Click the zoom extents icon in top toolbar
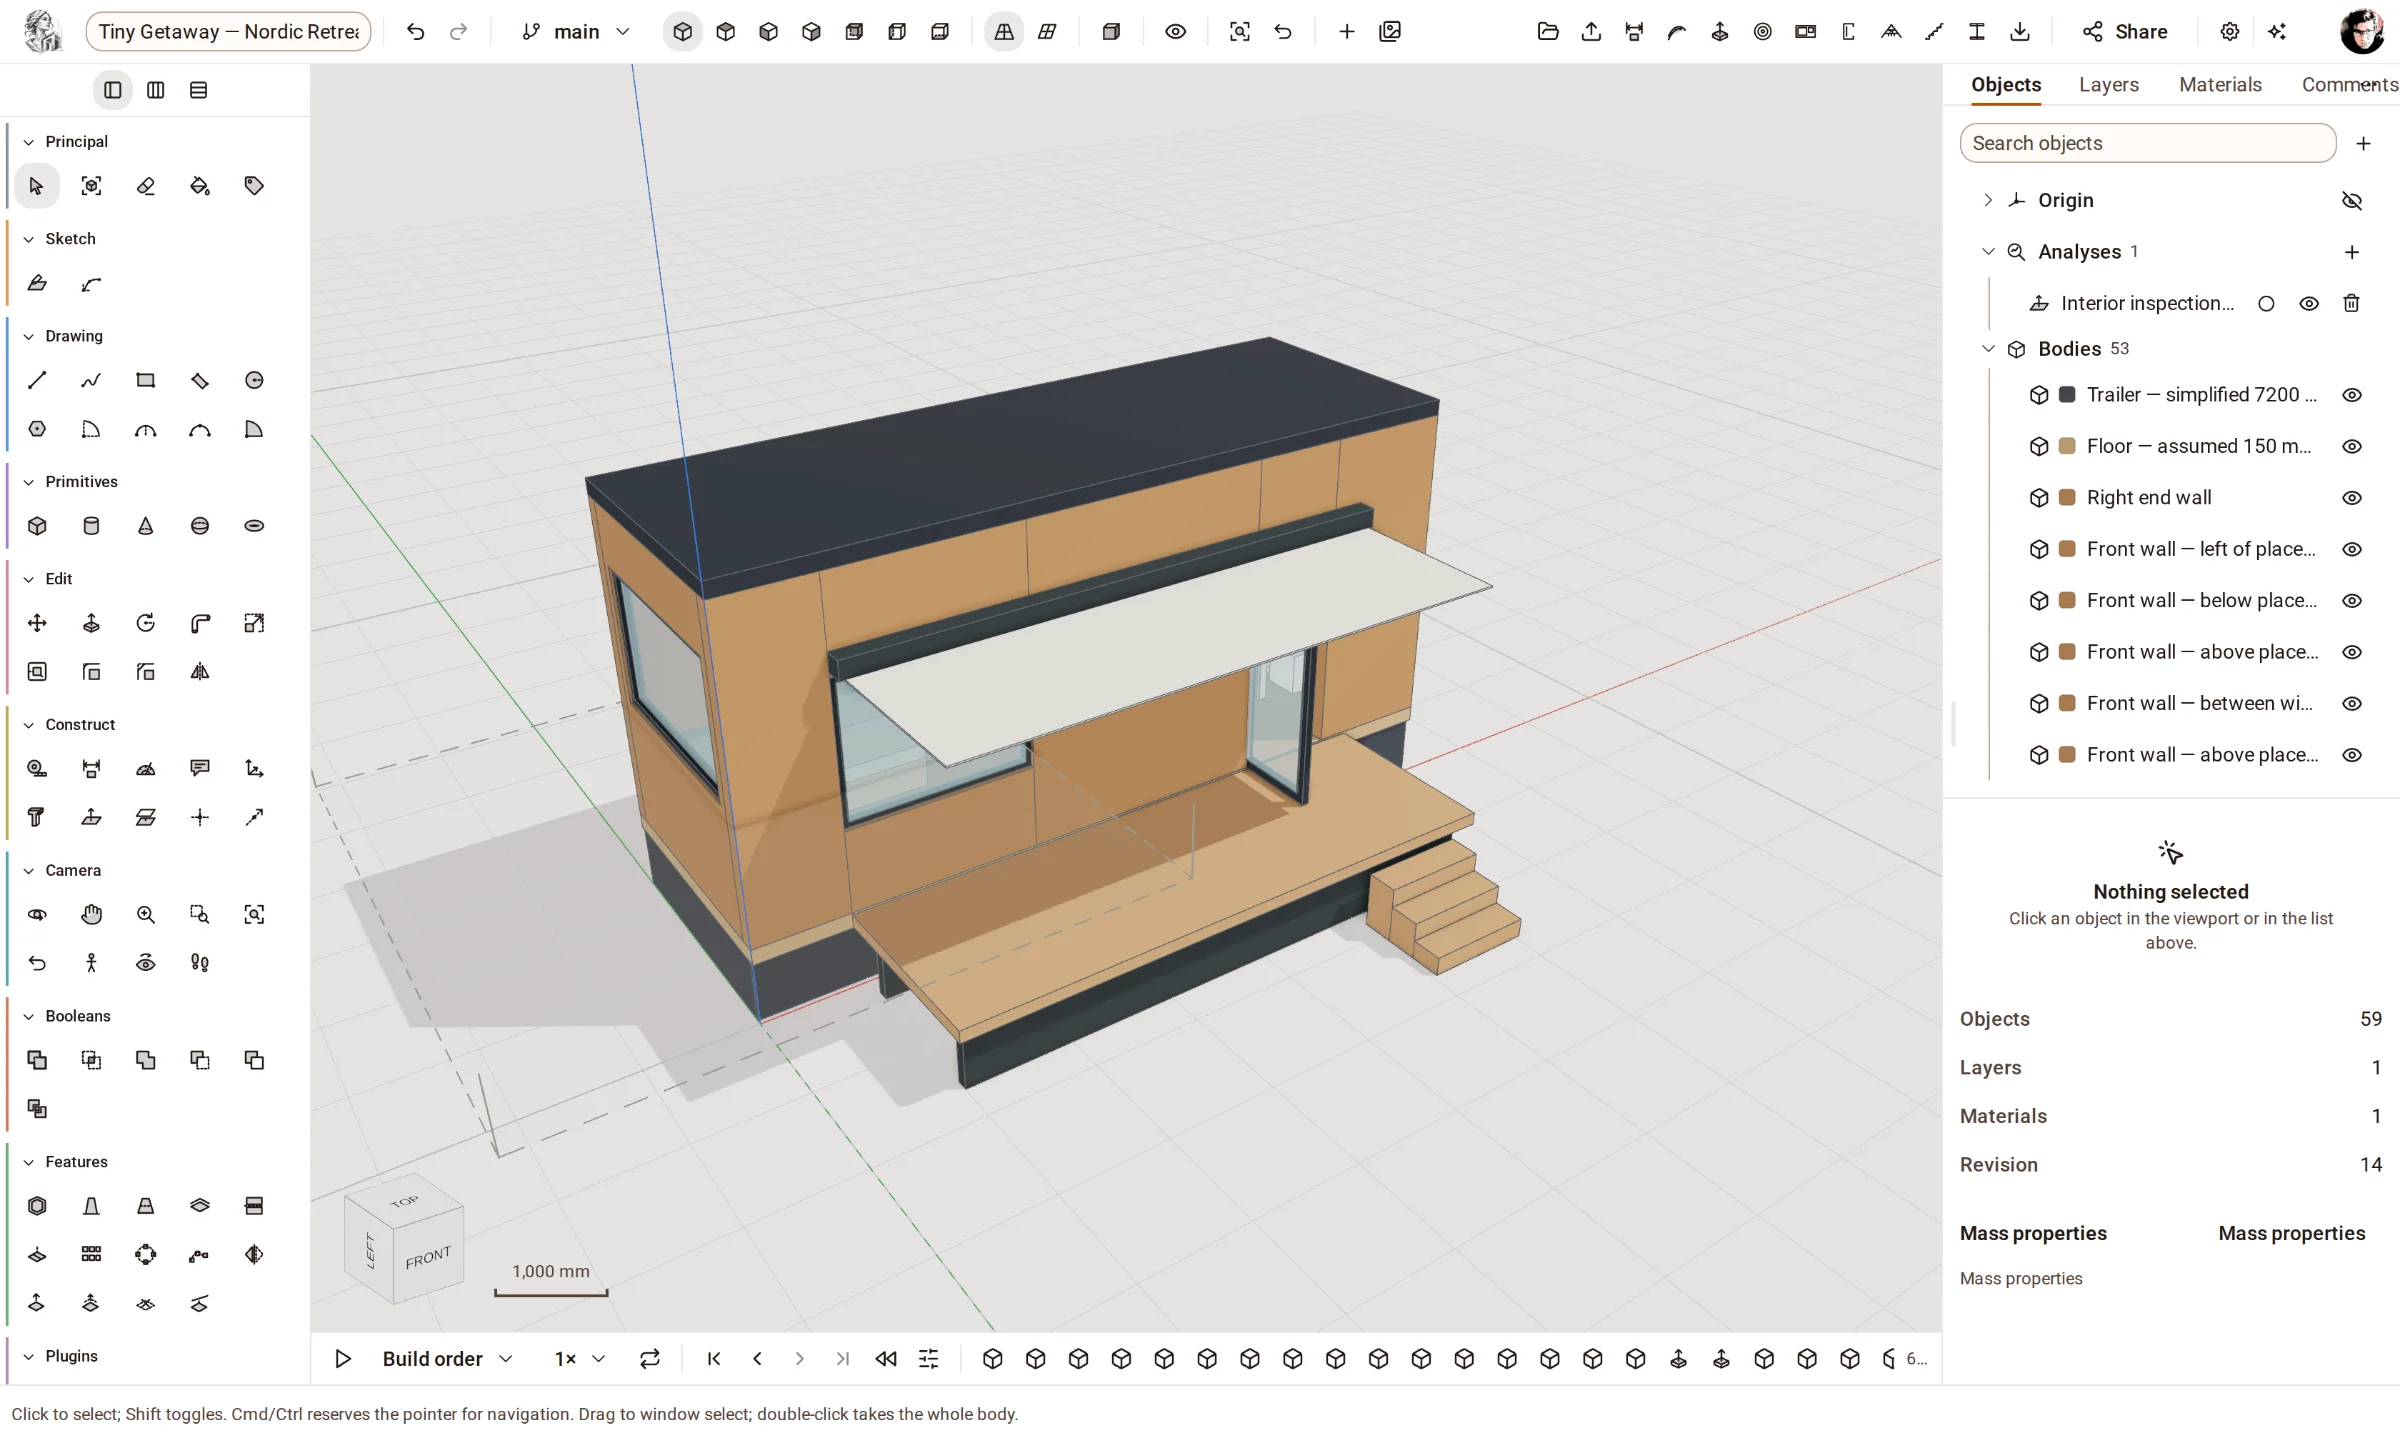2400x1443 pixels. click(1240, 32)
